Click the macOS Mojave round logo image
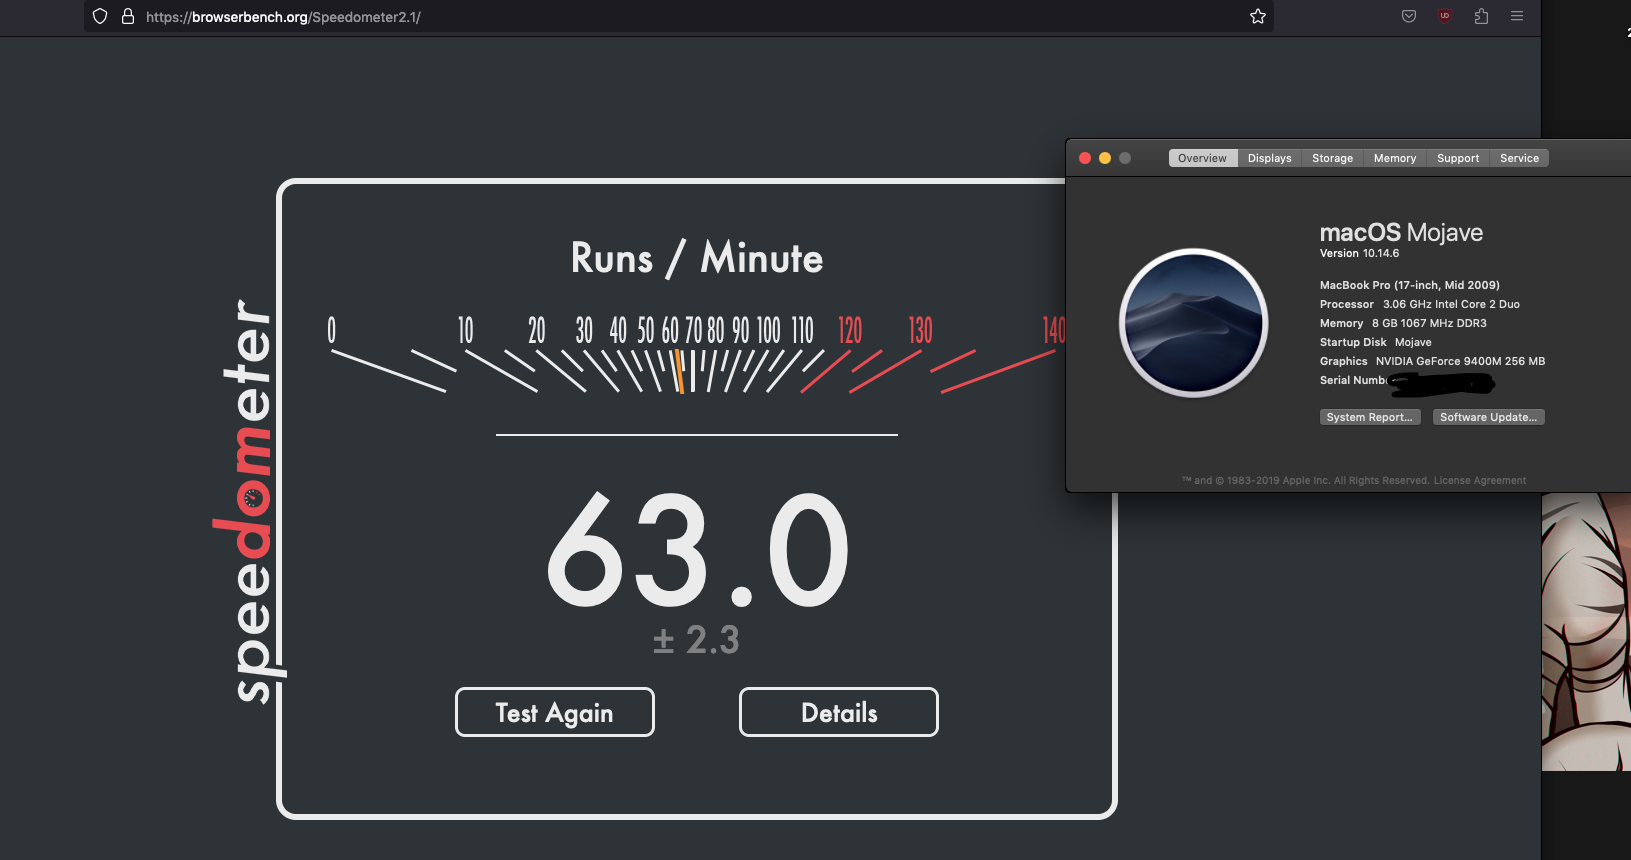This screenshot has height=860, width=1631. [x=1193, y=323]
